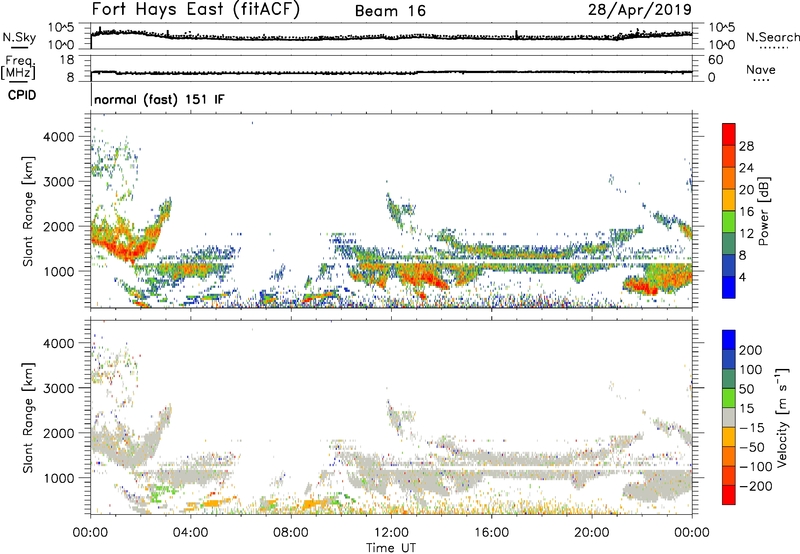Click the 'Velocity [m s⁻¹]' colorbar label
Screen dimensions: 800x554
point(782,417)
